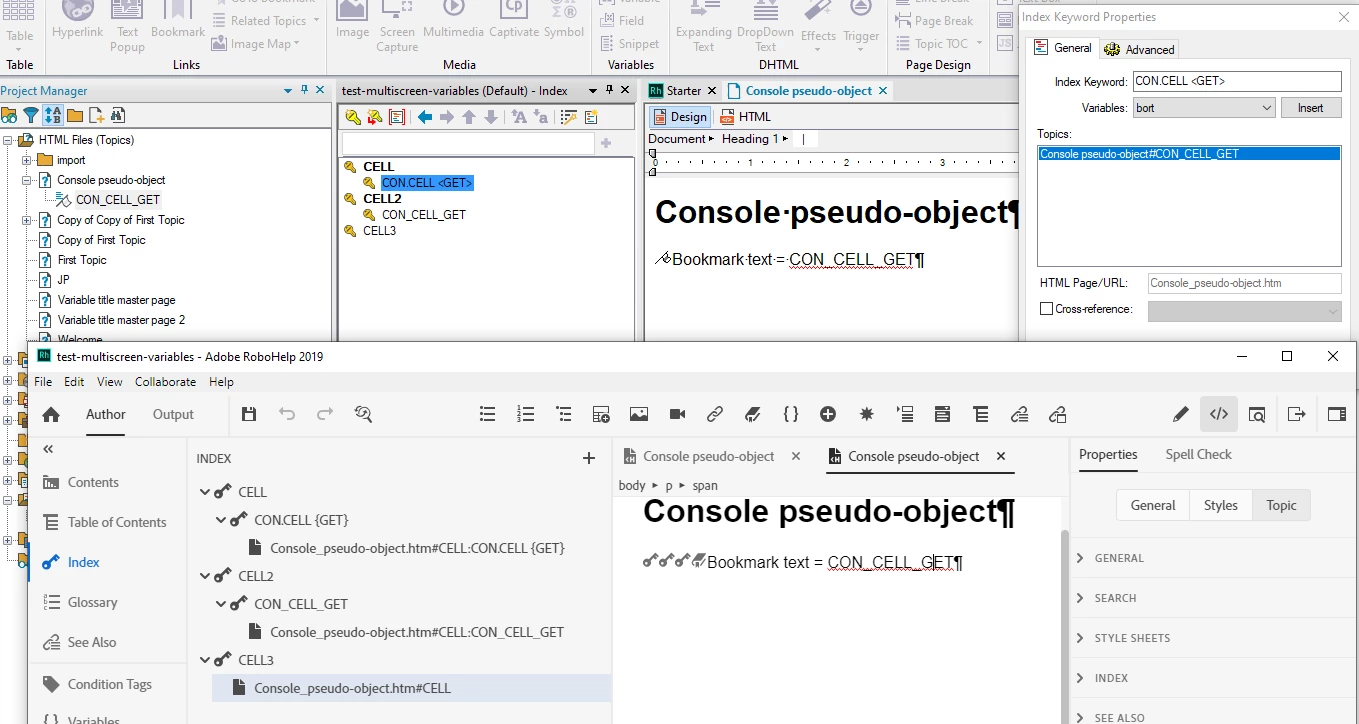This screenshot has width=1359, height=724.
Task: Click the Insert Image icon in RoboHelp 2019
Action: click(x=639, y=414)
